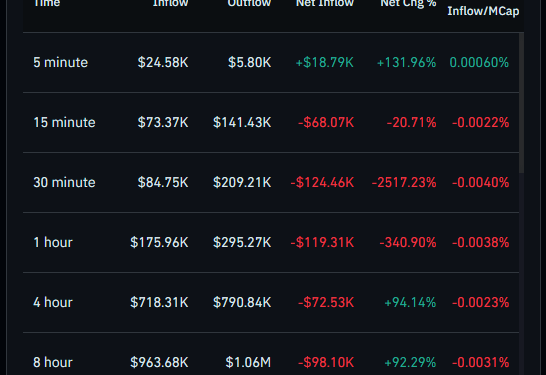The width and height of the screenshot is (546, 375).
Task: Click the -0.0040% Inflow/MCap value
Action: 481,182
